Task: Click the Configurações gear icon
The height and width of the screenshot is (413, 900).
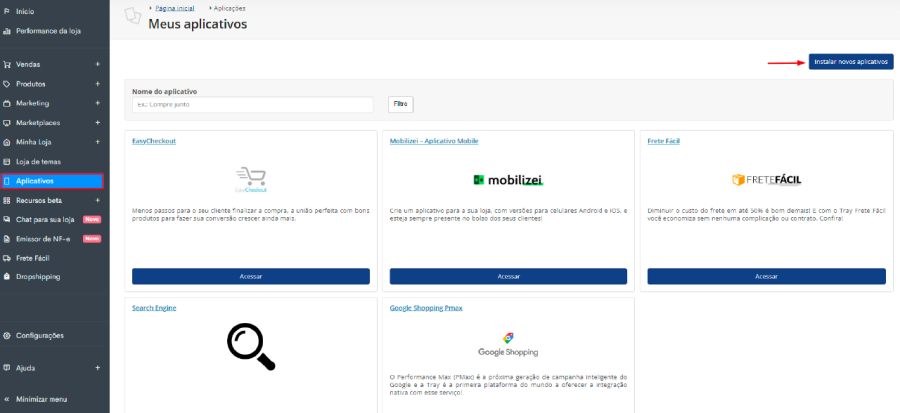Action: (x=7, y=335)
